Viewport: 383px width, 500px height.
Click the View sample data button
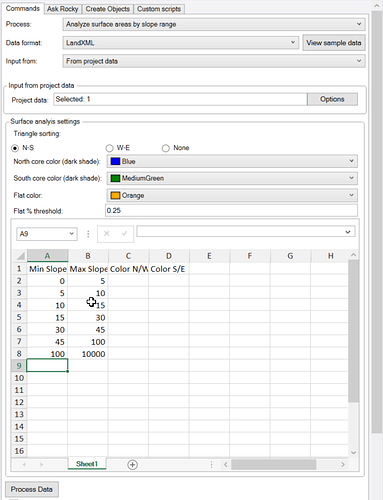pyautogui.click(x=334, y=43)
